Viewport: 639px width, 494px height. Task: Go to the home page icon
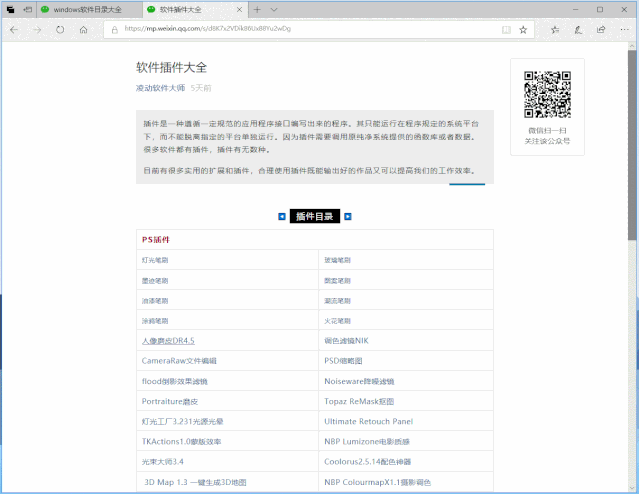pos(84,30)
